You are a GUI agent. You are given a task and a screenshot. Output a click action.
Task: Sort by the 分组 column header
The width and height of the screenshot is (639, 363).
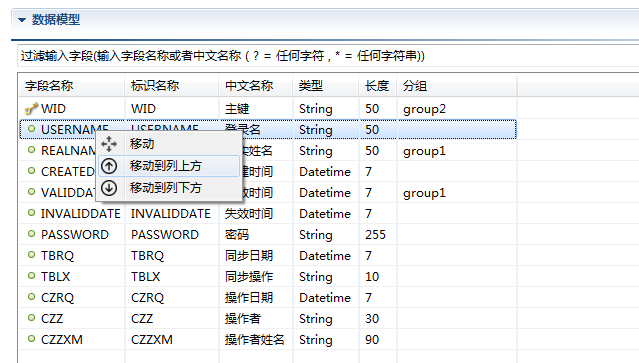[x=457, y=86]
